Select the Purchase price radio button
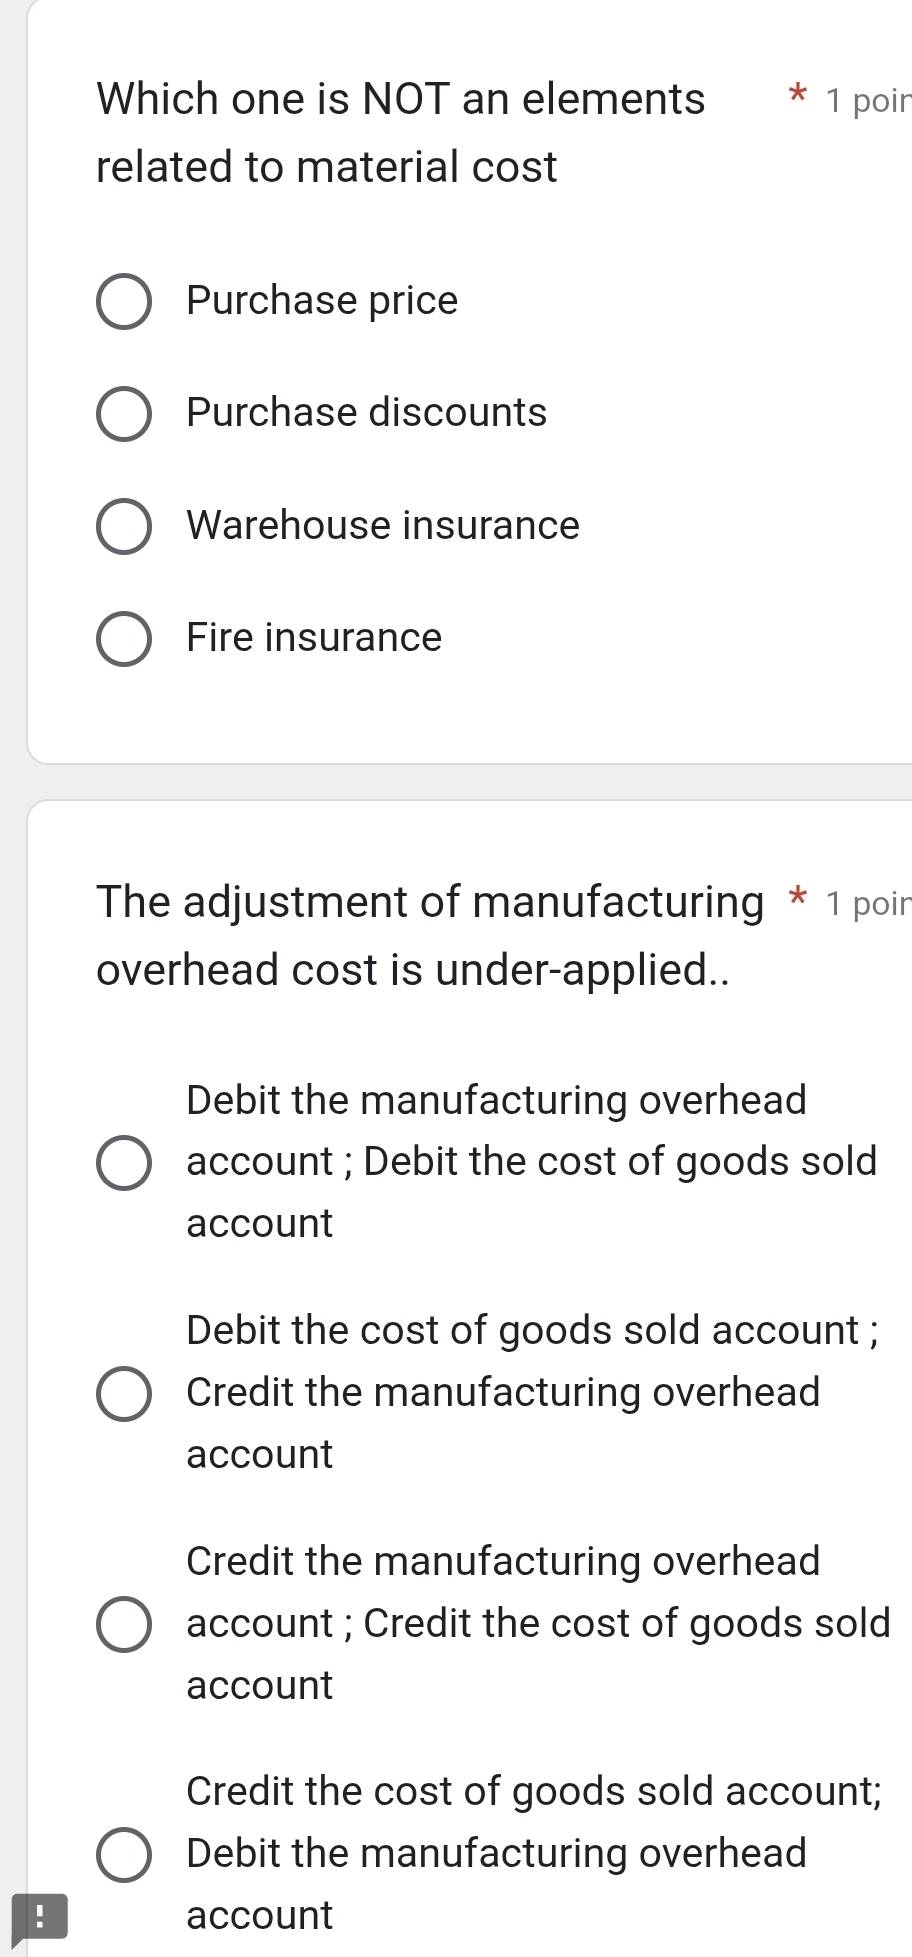Viewport: 912px width, 1957px height. (124, 301)
